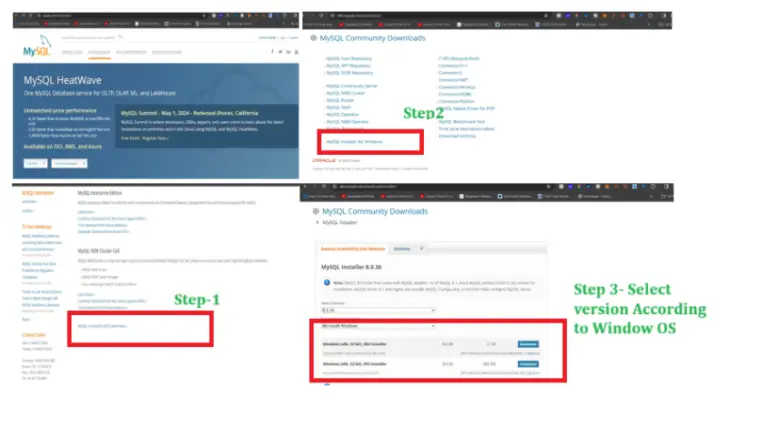Viewport: 768px width, 428px height.
Task: Click the 'MySQL Installer for Windows' link
Action: 354,142
